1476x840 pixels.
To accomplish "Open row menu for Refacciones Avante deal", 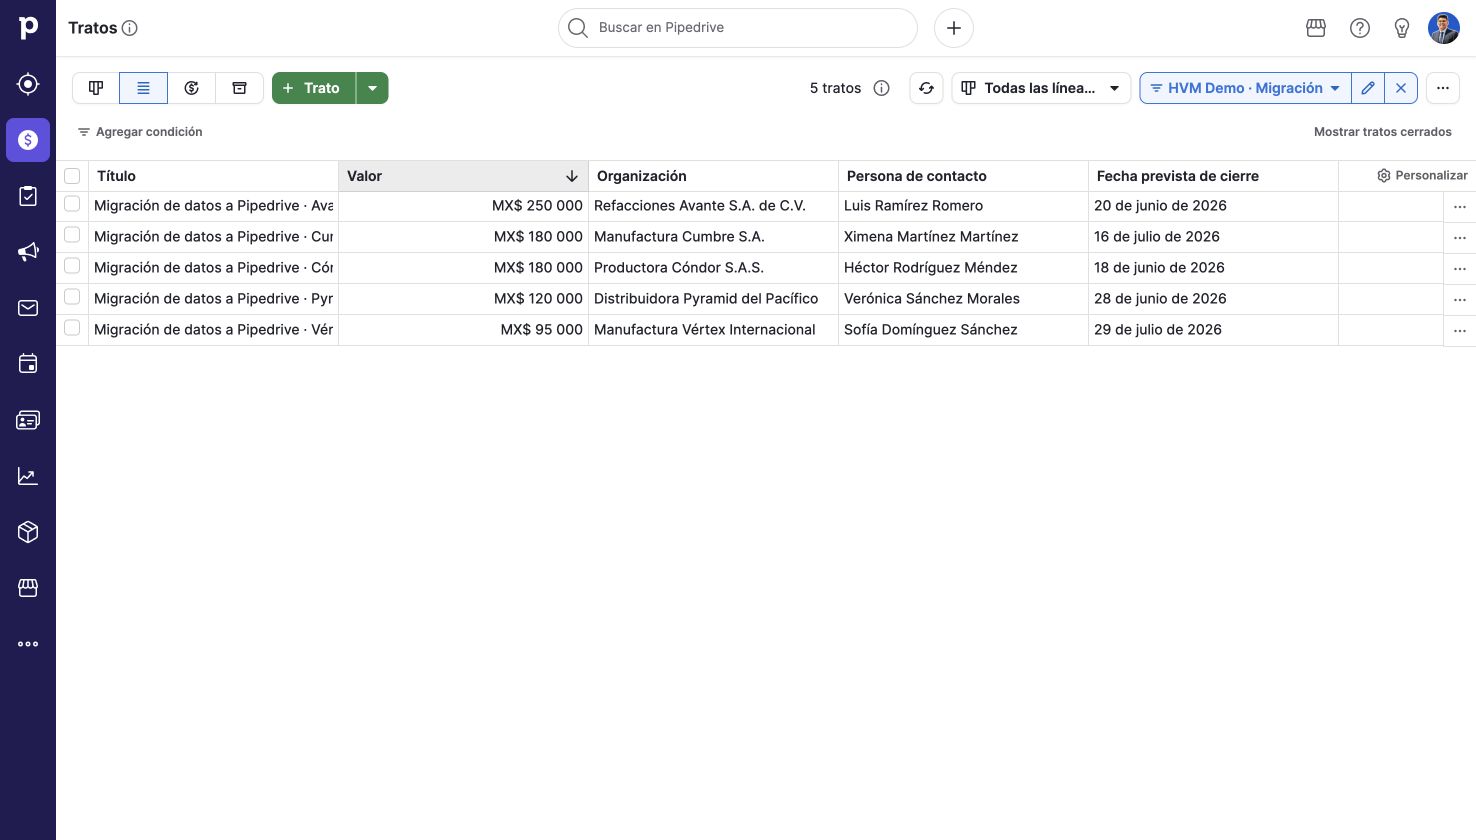I will pos(1460,207).
